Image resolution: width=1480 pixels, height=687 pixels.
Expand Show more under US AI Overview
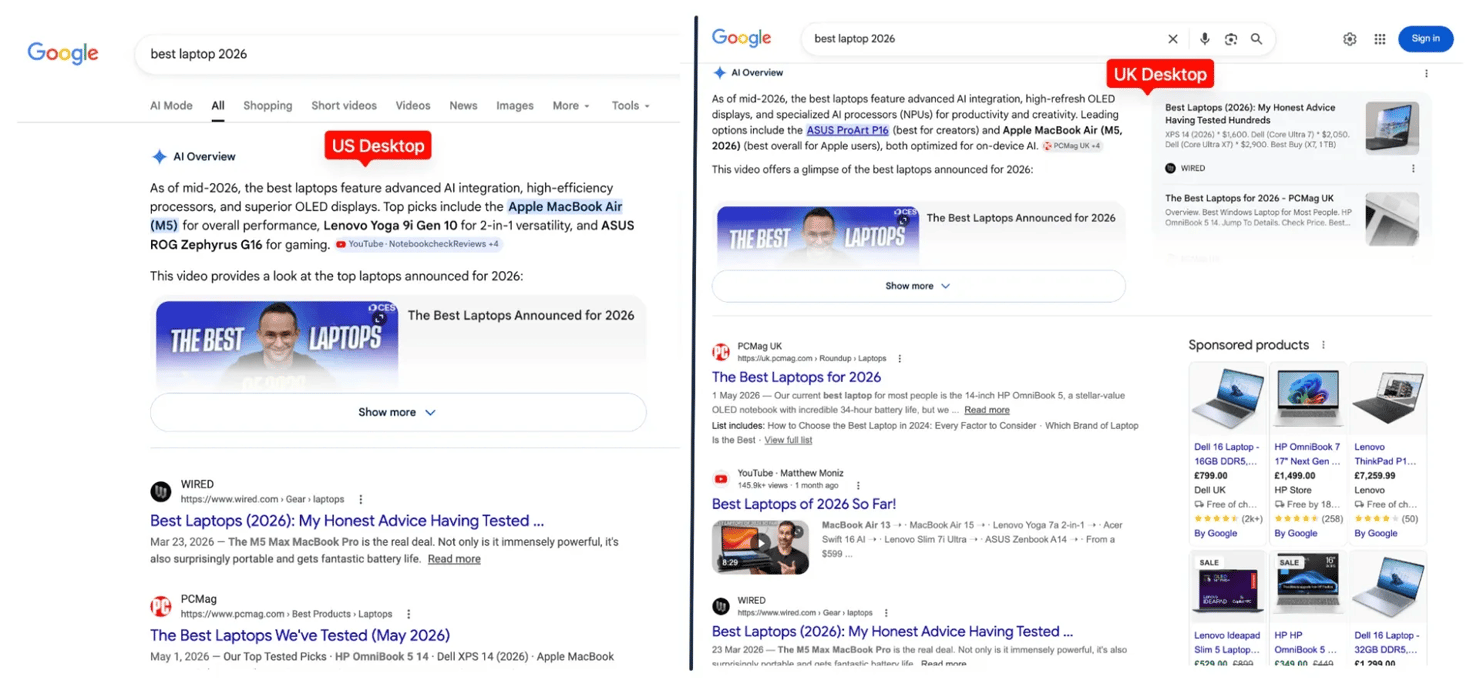pyautogui.click(x=398, y=412)
